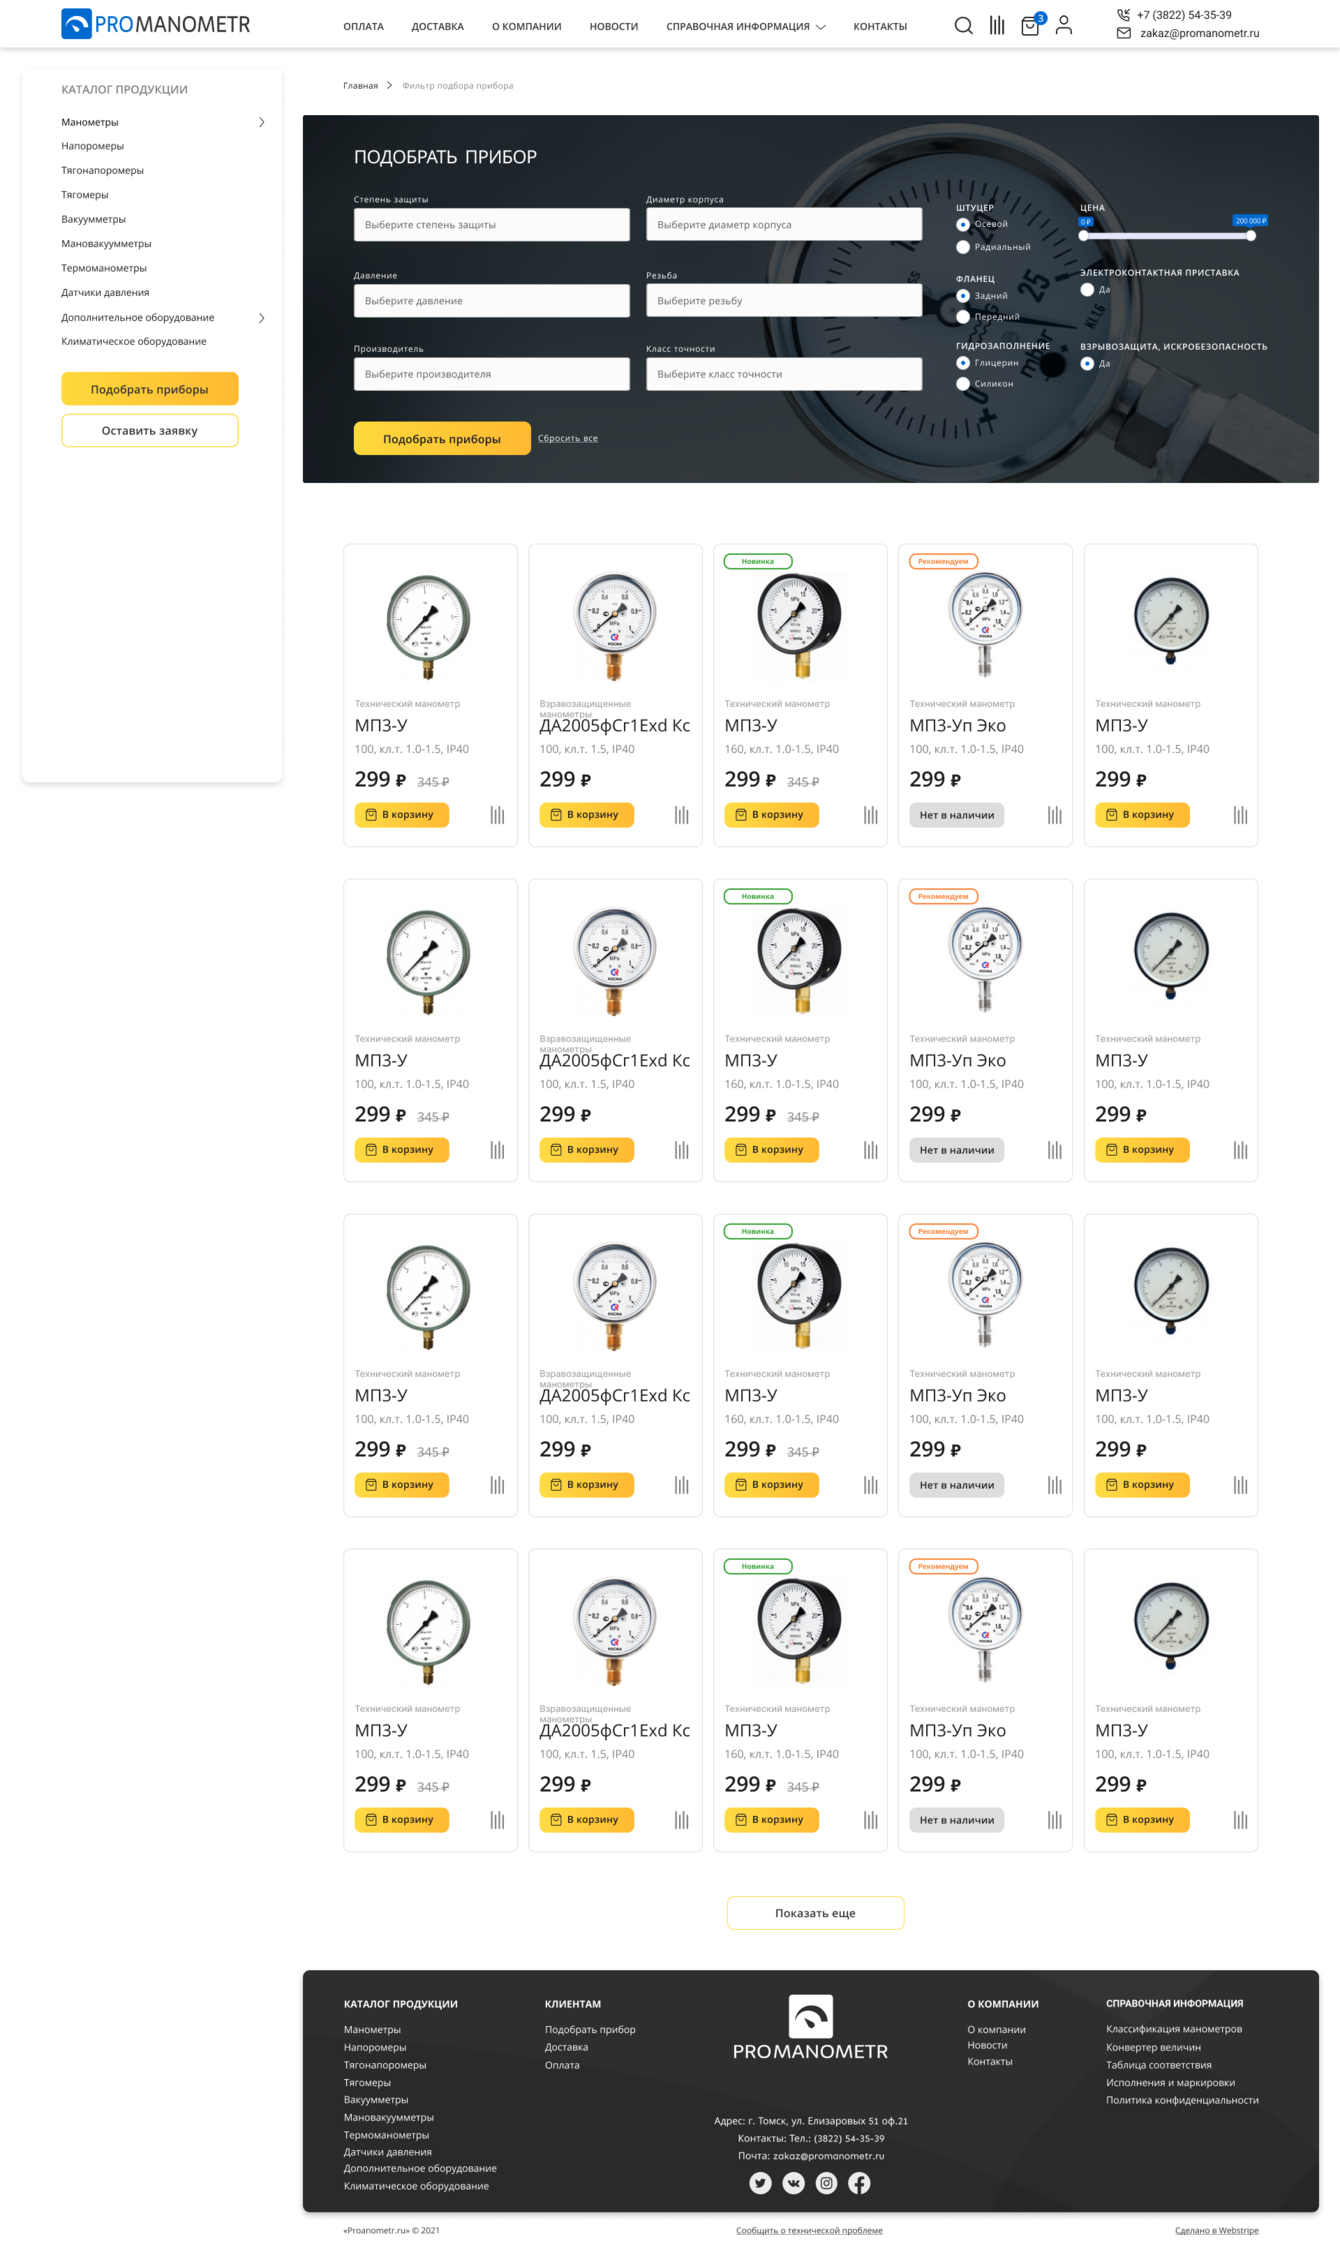Screen dimensions: 1340x2248
Task: Click the right price slider handle
Action: click(1250, 236)
